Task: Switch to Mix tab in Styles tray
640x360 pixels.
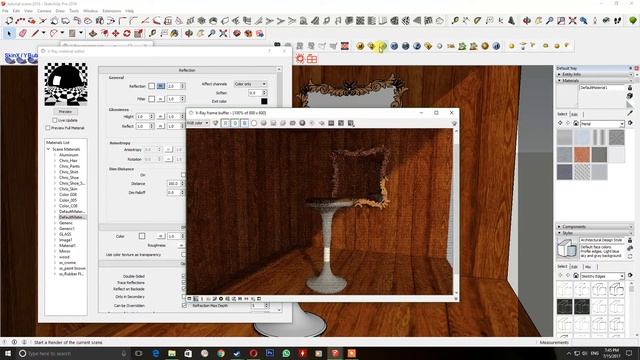Action: click(588, 267)
